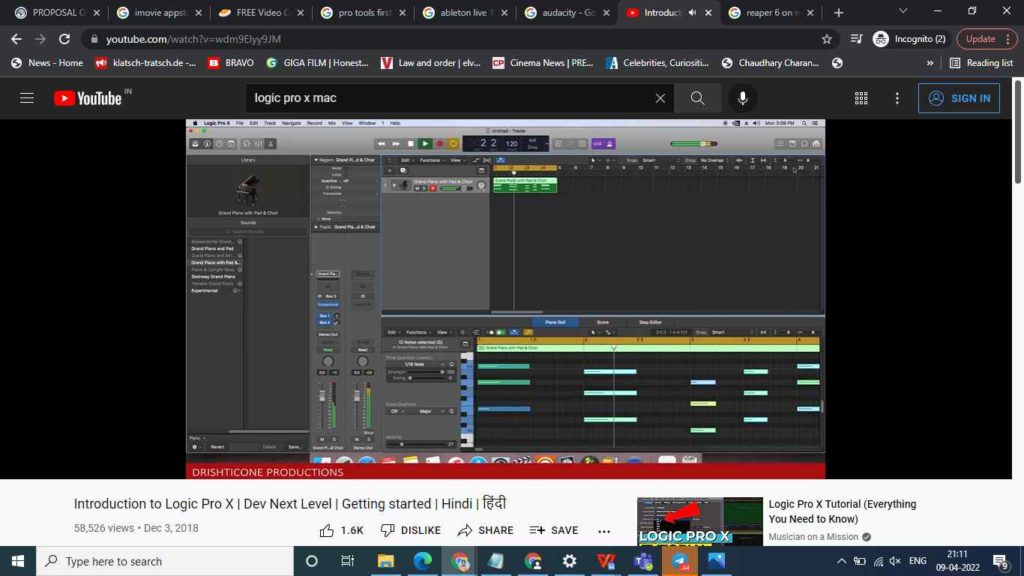Click the Windows Start button
The height and width of the screenshot is (576, 1024).
click(x=18, y=561)
